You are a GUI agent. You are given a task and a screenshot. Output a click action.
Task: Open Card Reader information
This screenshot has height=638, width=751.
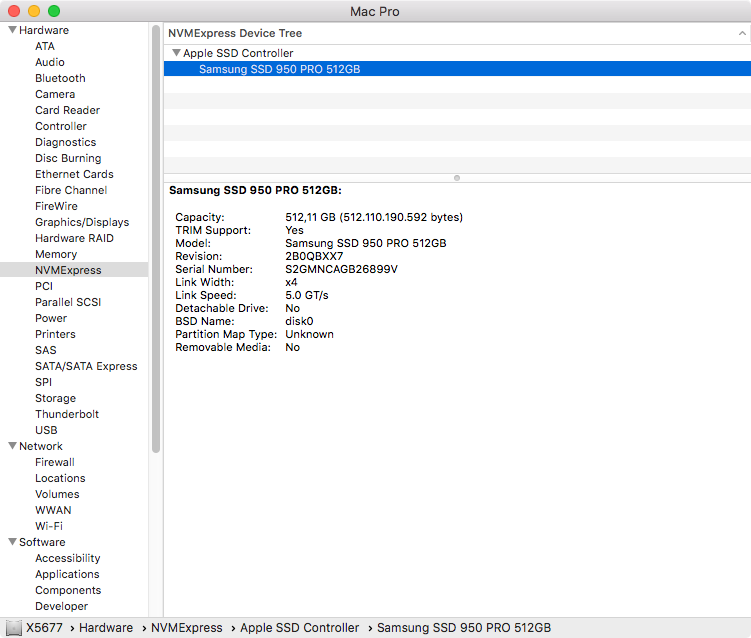pos(67,110)
